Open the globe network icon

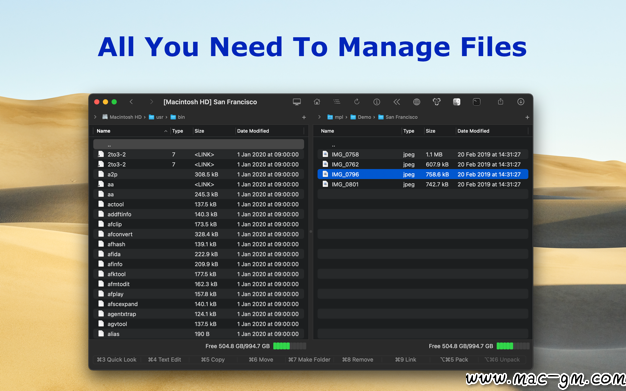tap(416, 102)
